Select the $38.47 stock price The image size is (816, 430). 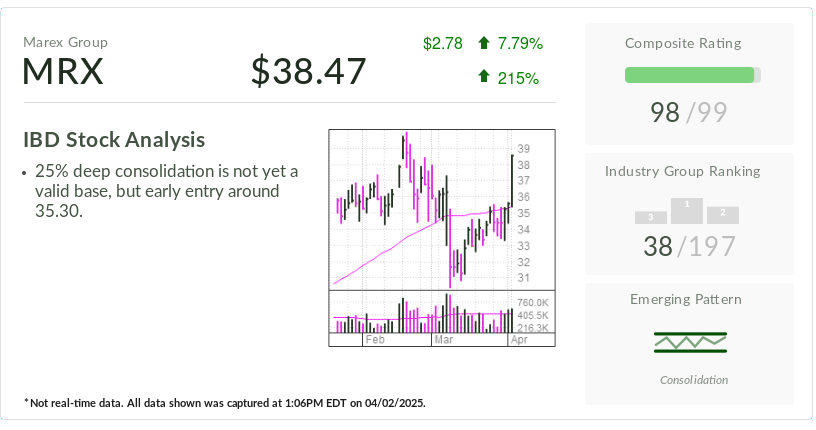coord(309,71)
